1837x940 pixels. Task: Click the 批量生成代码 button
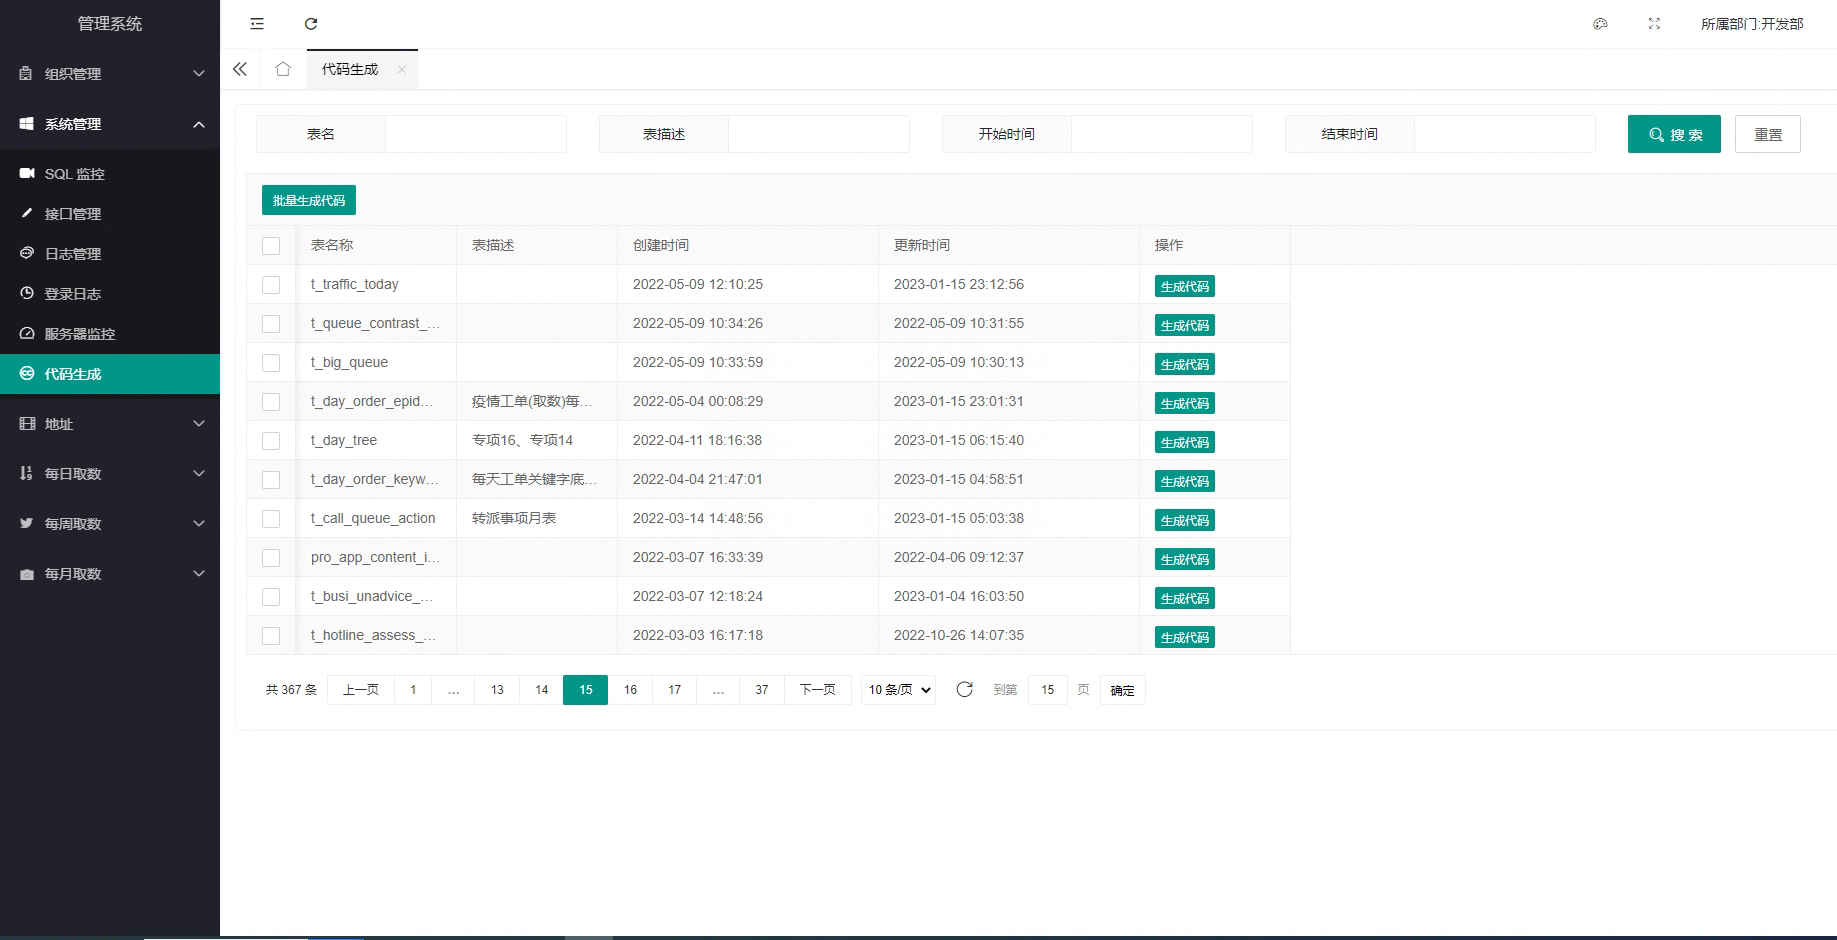tap(309, 200)
